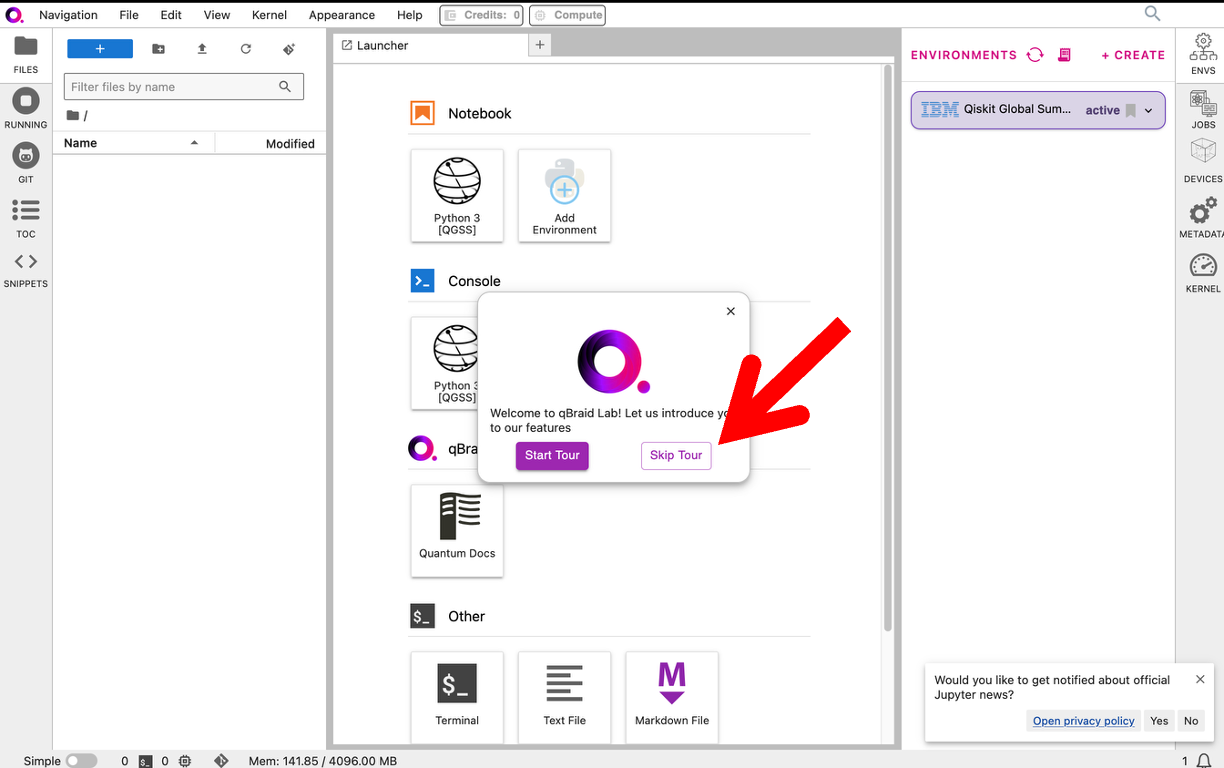This screenshot has height=768, width=1224.
Task: Toggle Simple mode switch
Action: [81, 761]
